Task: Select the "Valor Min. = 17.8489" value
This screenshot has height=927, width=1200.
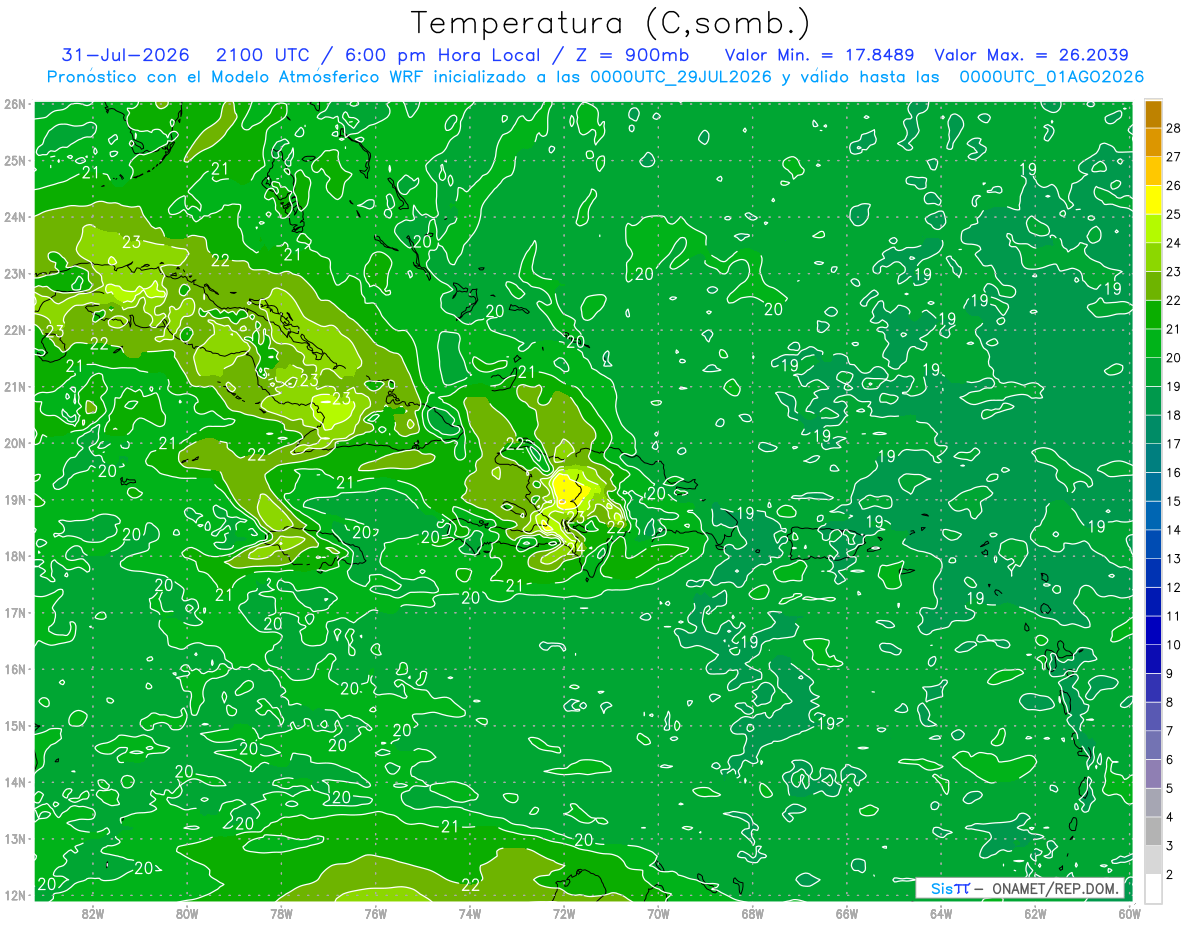Action: [819, 55]
